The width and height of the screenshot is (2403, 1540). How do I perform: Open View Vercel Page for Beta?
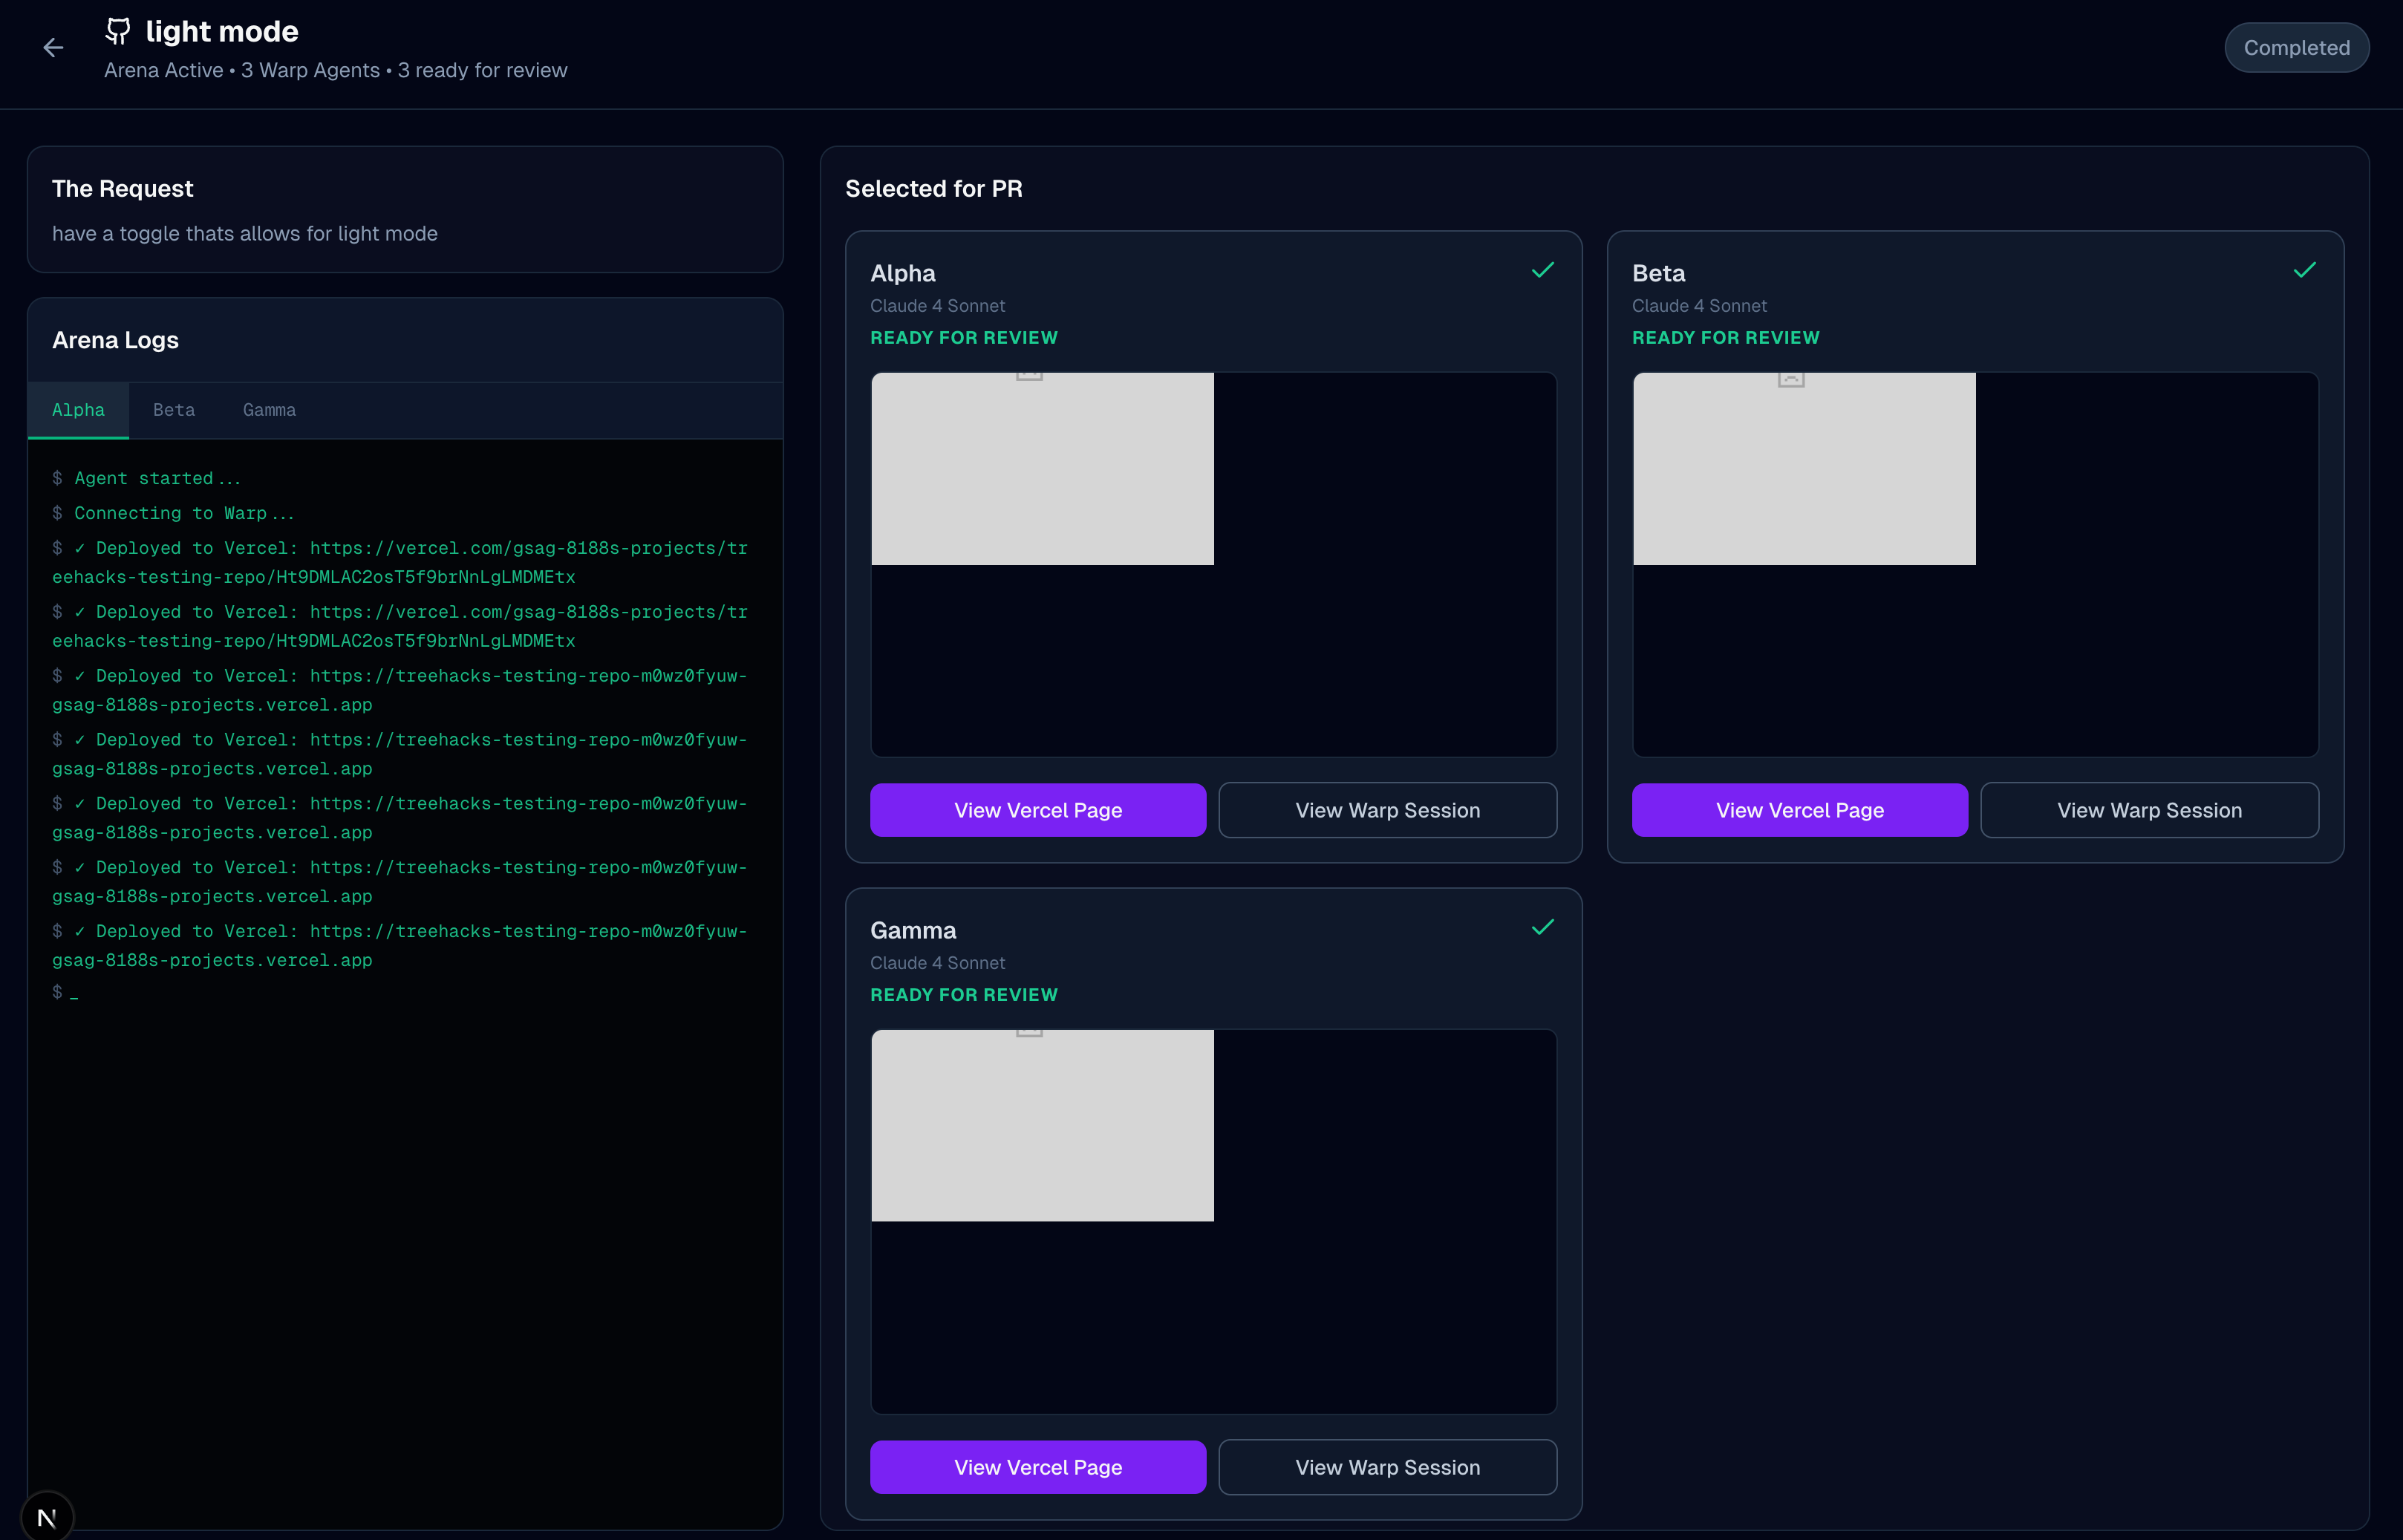pos(1799,810)
